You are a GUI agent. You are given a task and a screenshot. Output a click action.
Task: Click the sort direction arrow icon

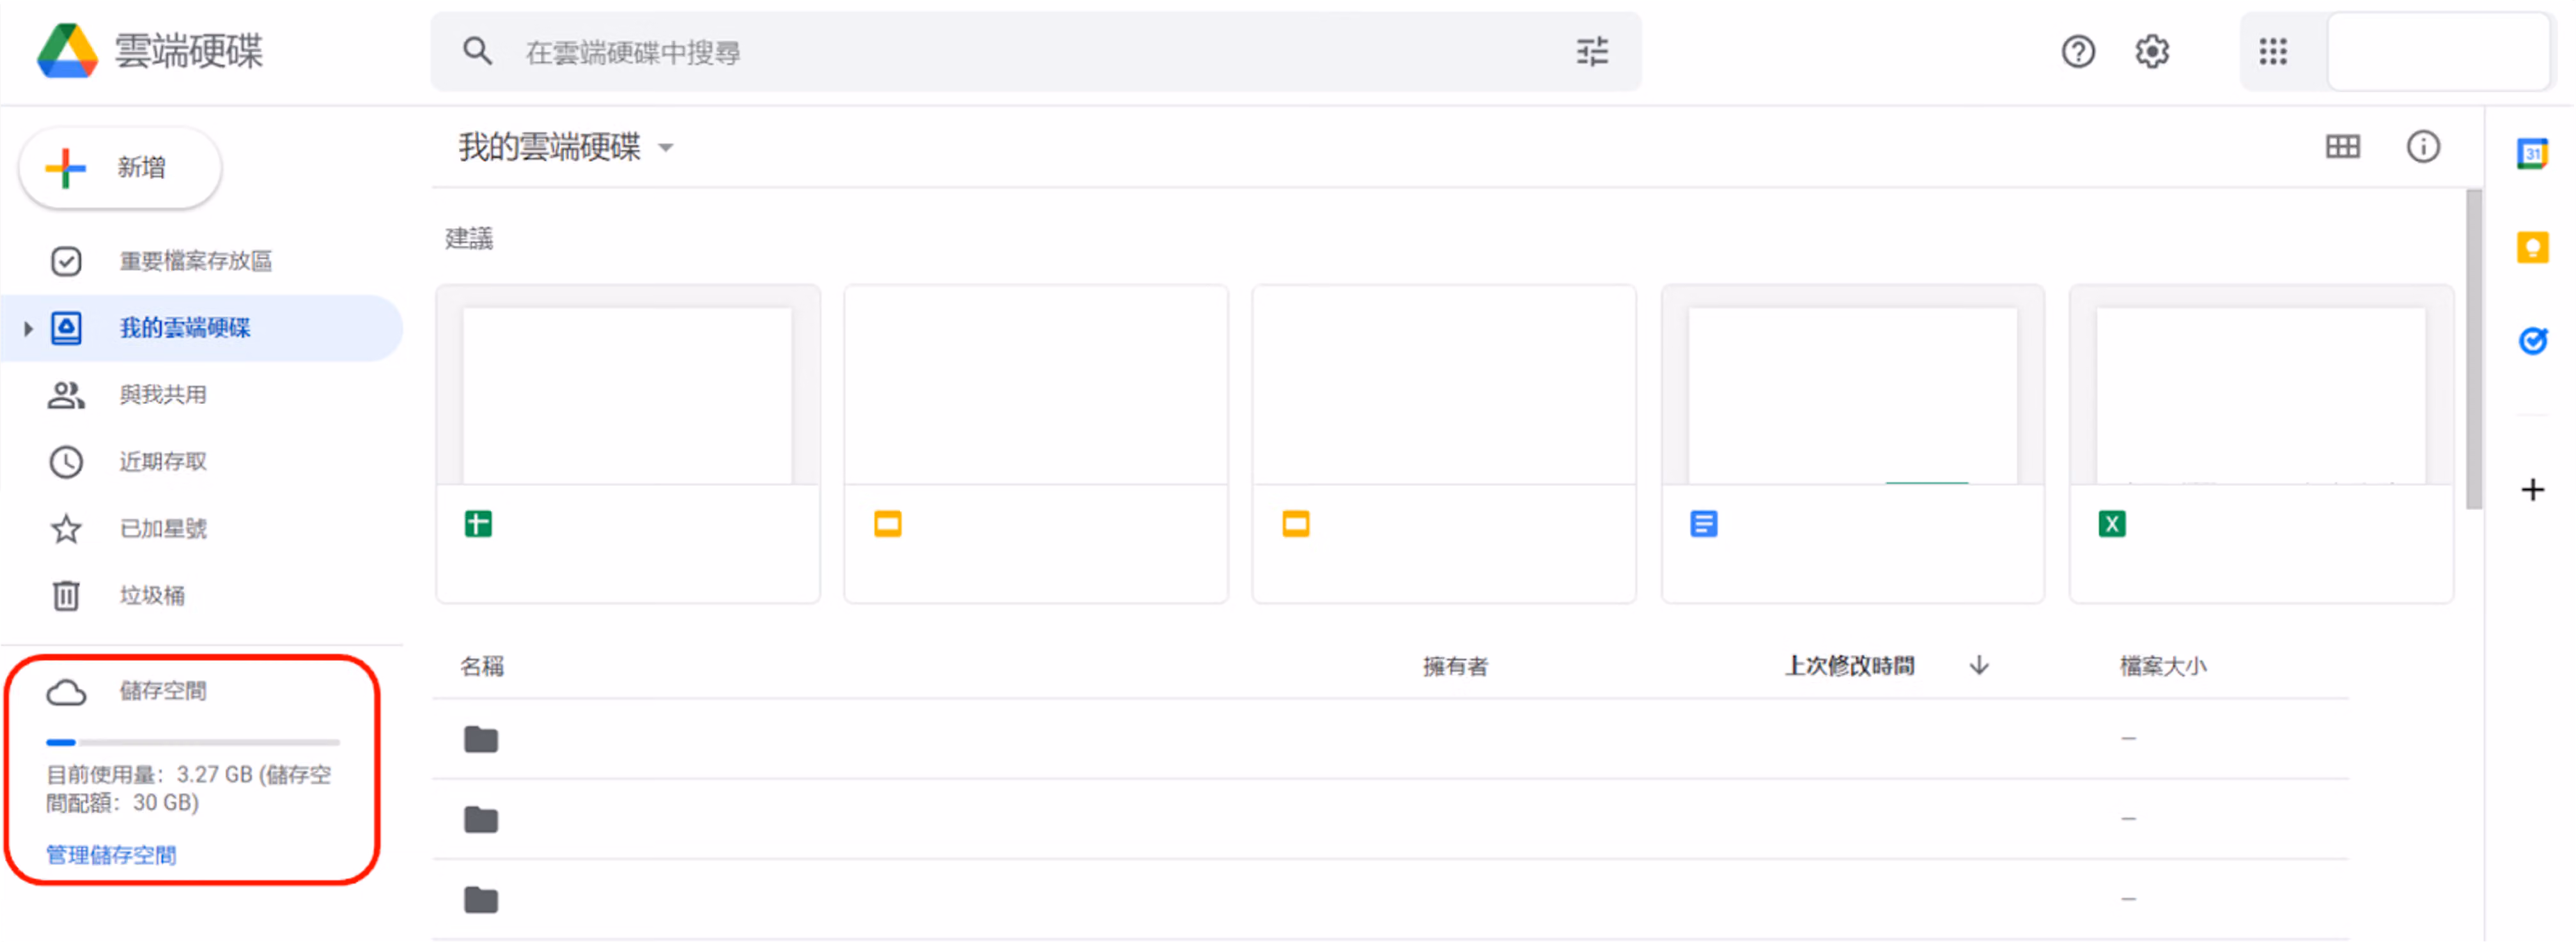1979,665
